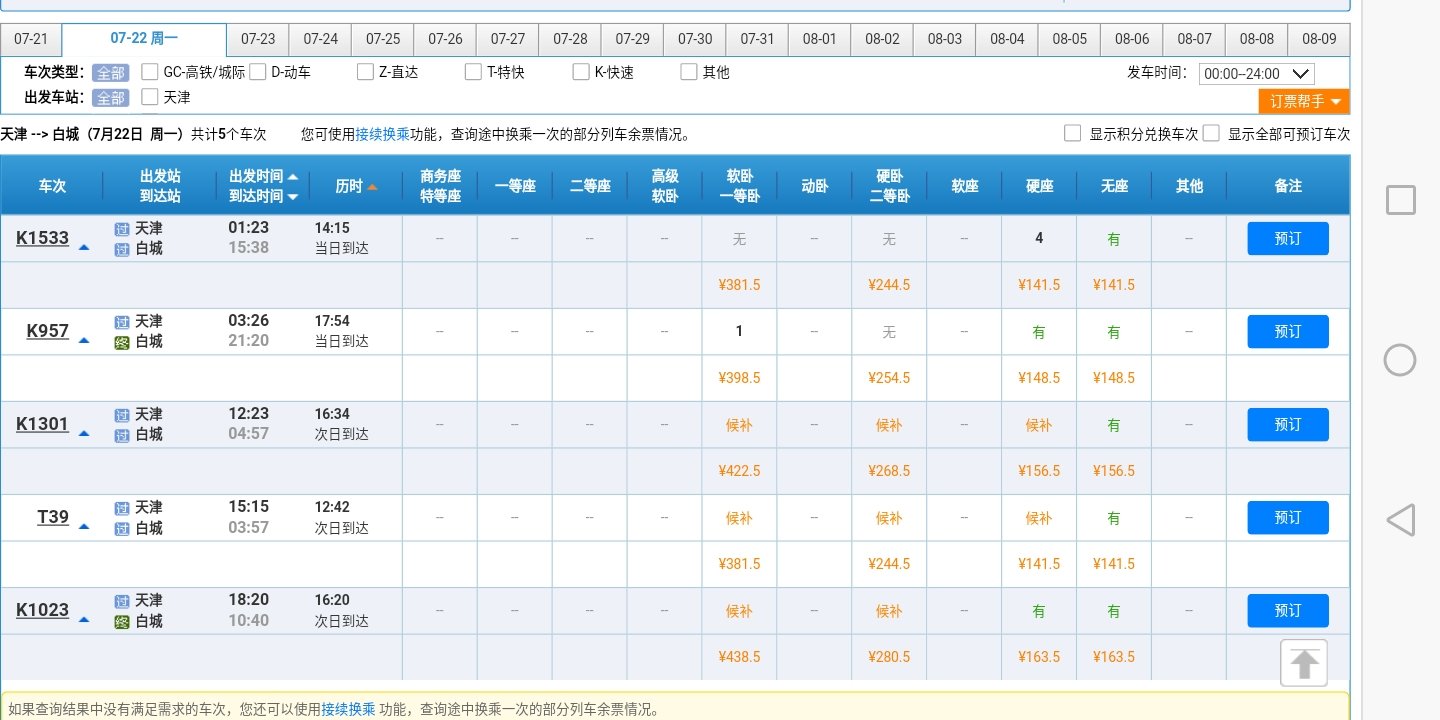1440x720 pixels.
Task: Select the 08-05 date tab
Action: click(x=1069, y=39)
